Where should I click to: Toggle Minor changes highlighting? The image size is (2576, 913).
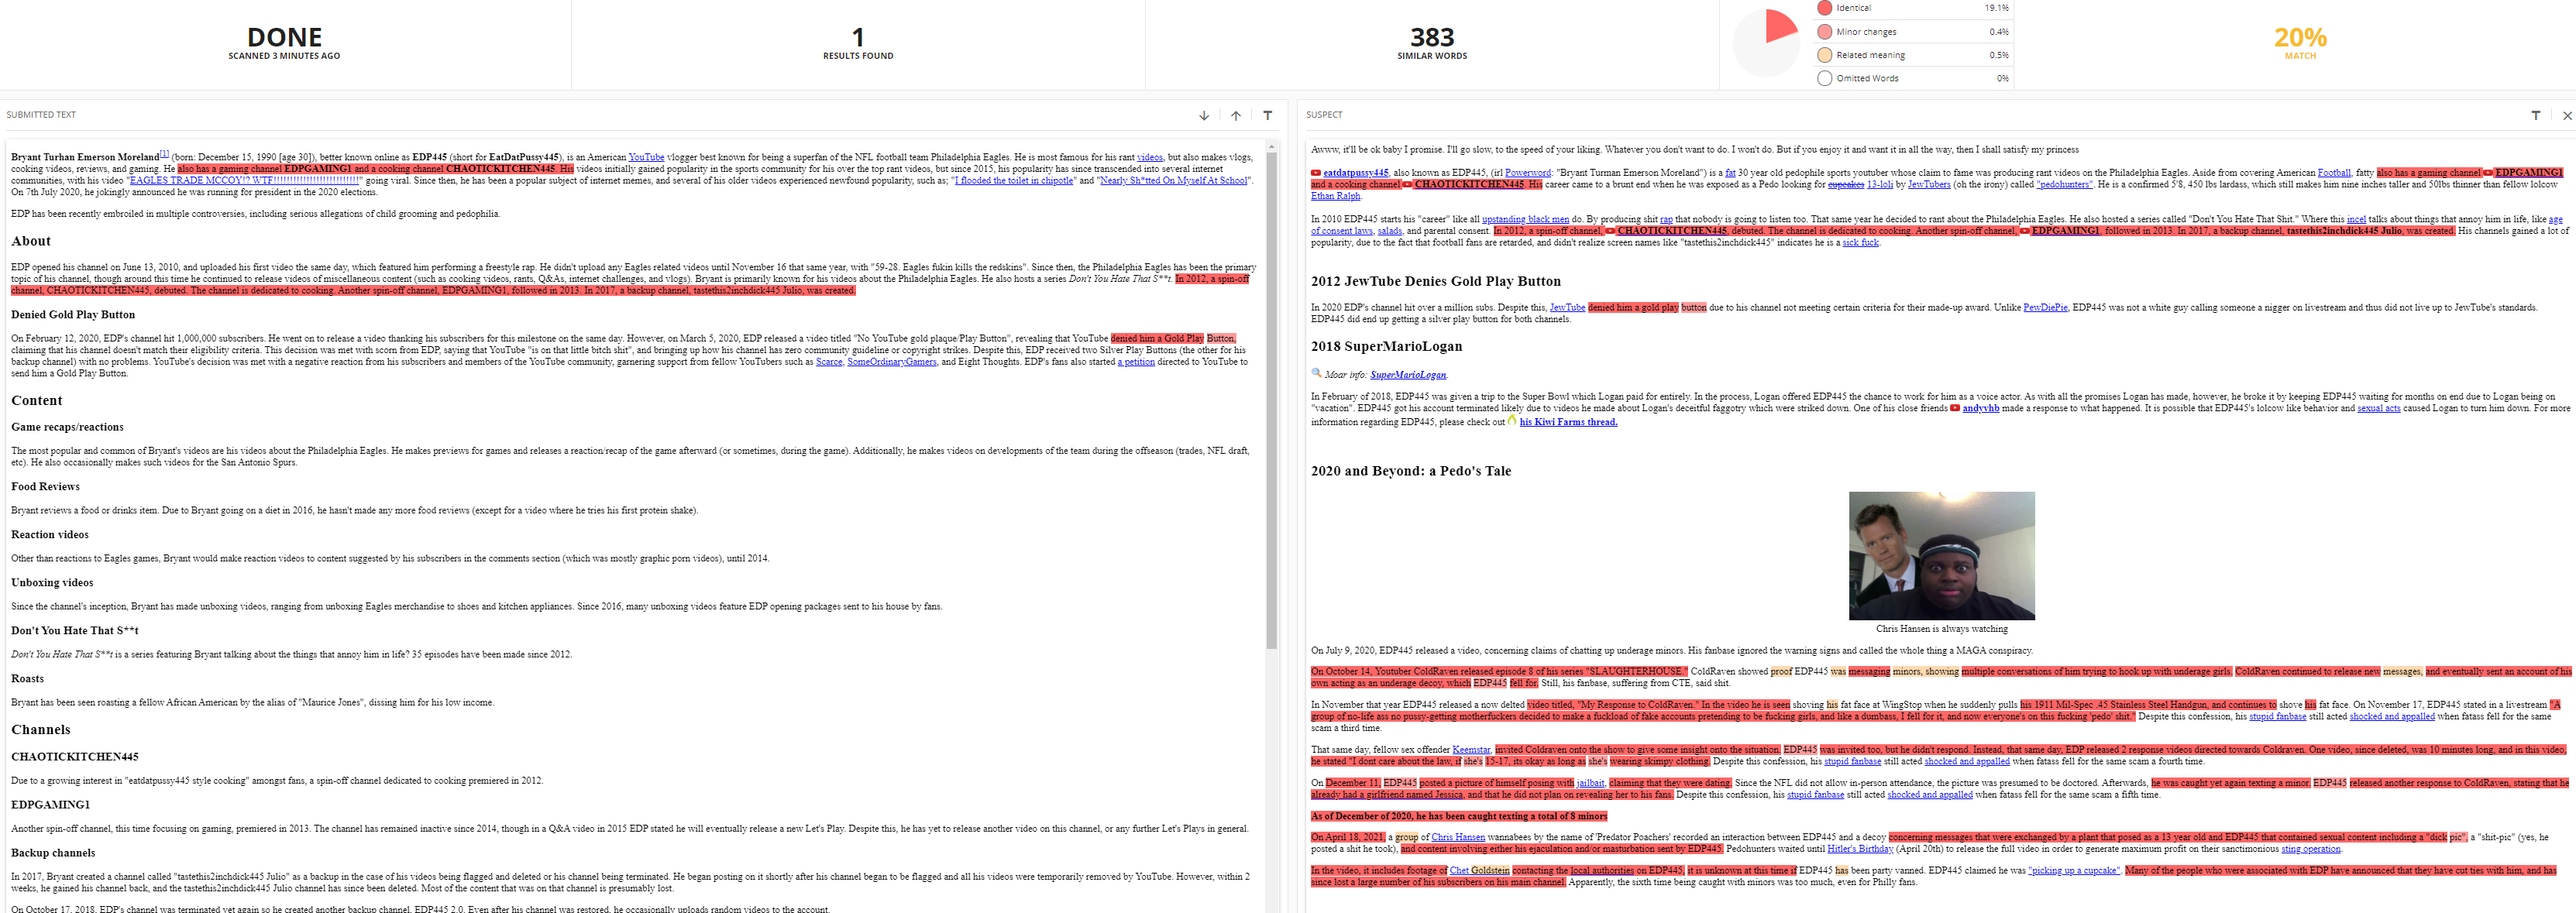(x=1825, y=32)
